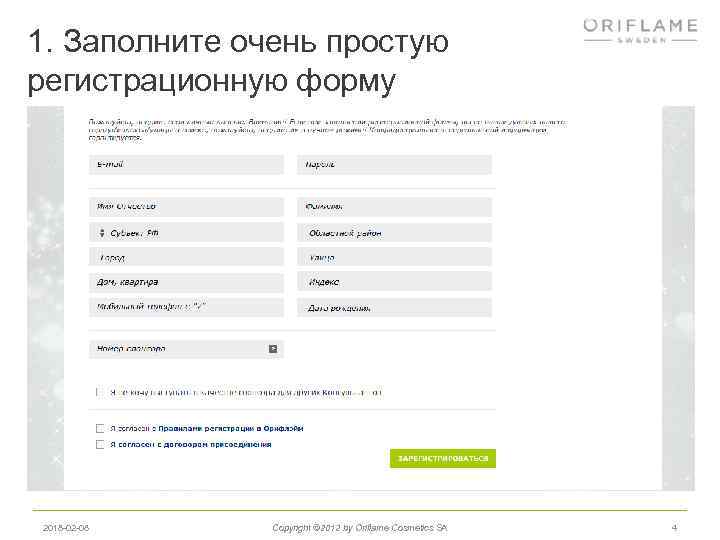Click the Мобильный телефон field
720x540 pixels.
(186, 307)
